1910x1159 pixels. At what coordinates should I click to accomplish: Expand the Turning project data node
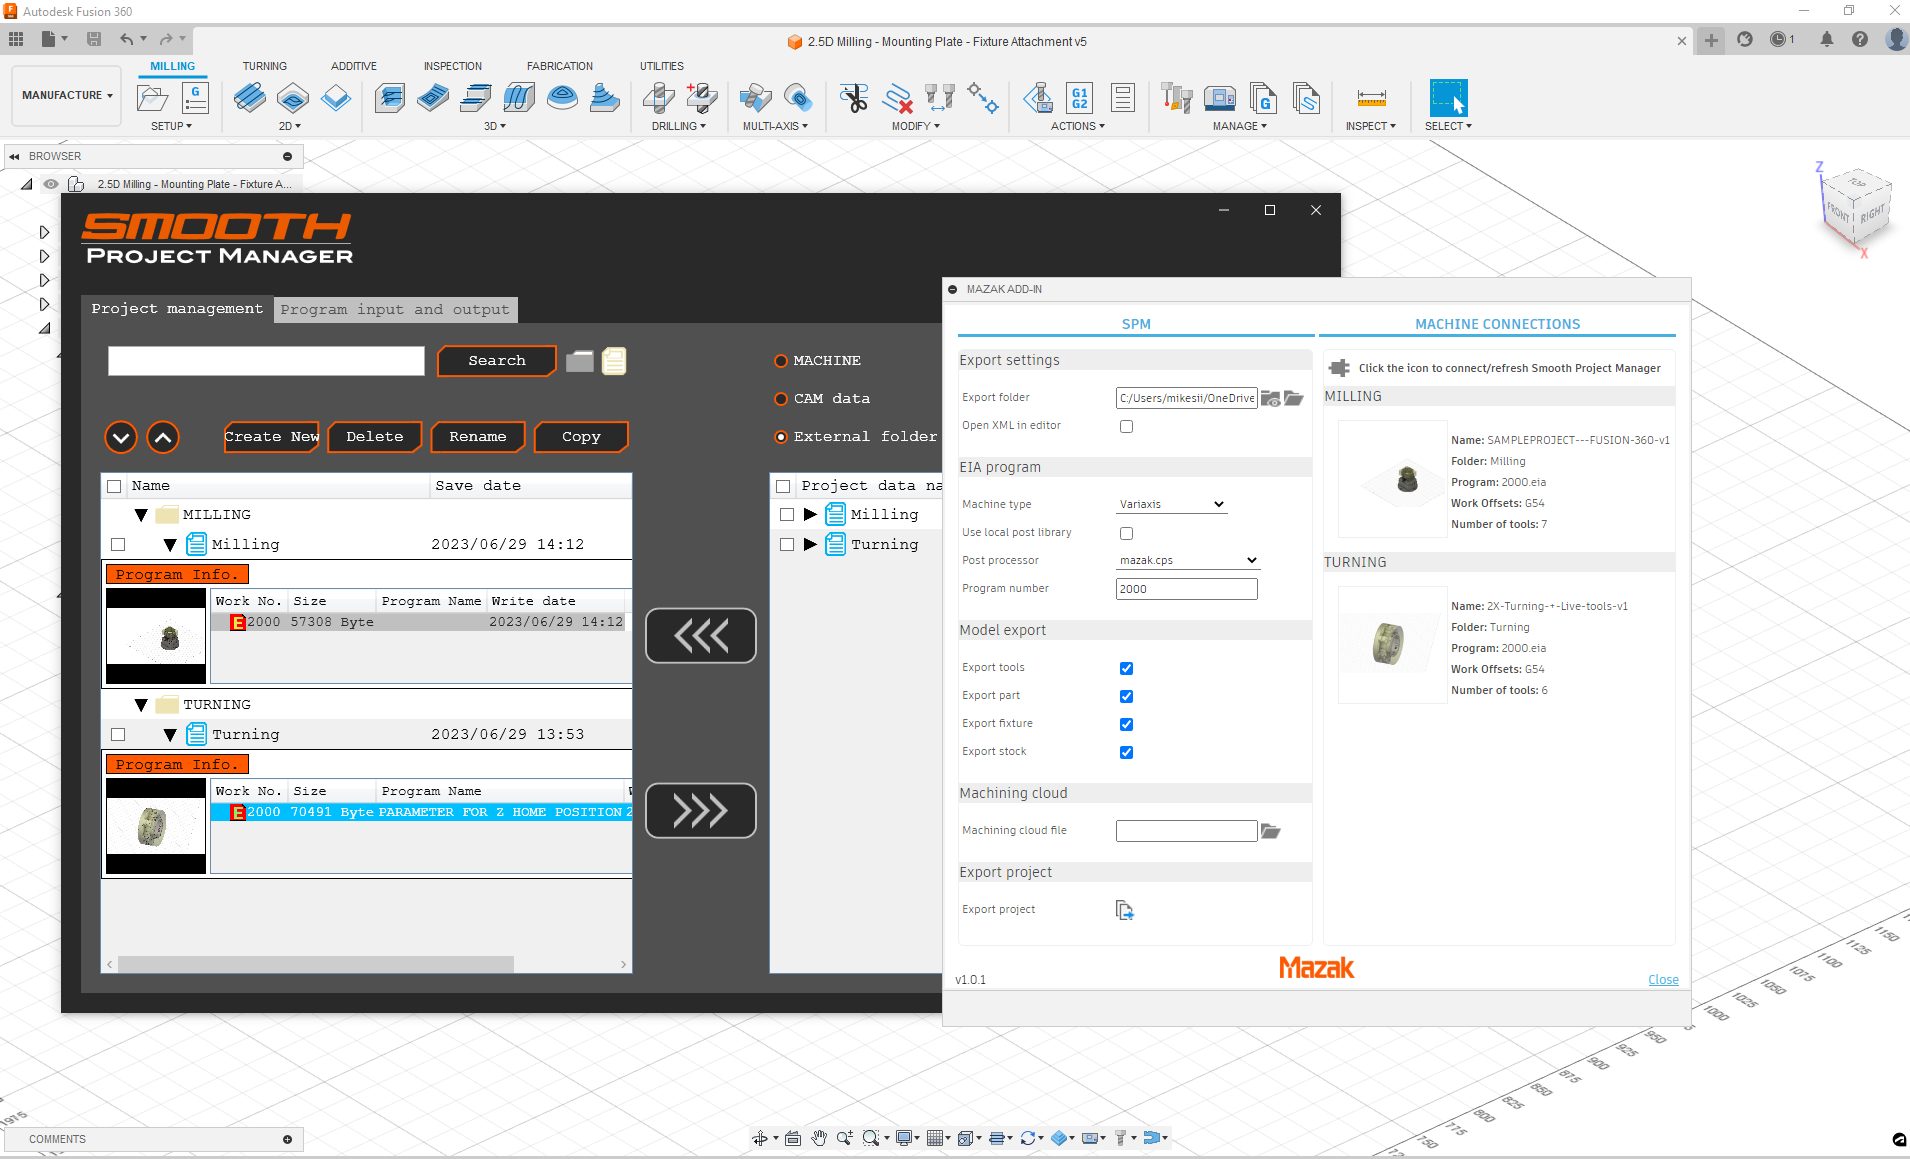[x=810, y=545]
